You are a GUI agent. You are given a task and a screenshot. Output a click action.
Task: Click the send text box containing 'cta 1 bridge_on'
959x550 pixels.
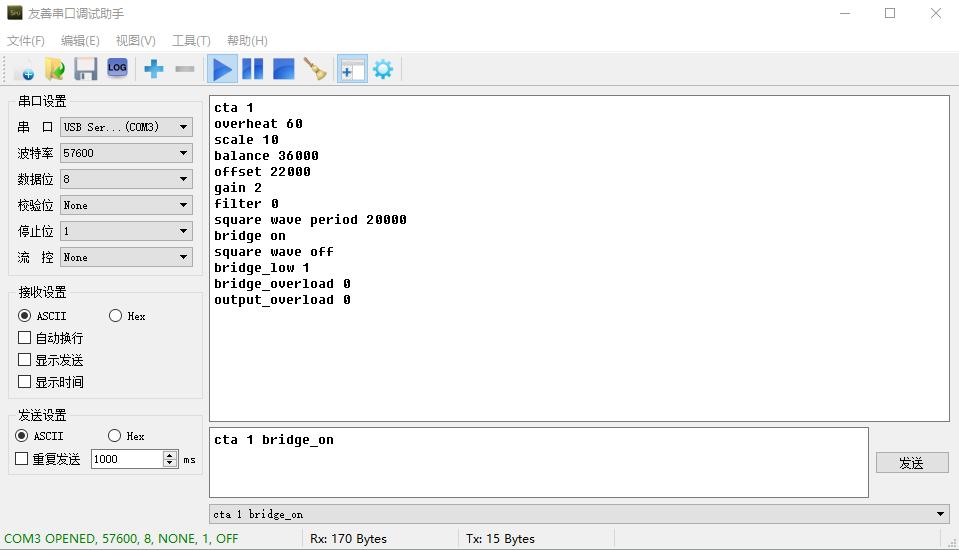pos(538,462)
